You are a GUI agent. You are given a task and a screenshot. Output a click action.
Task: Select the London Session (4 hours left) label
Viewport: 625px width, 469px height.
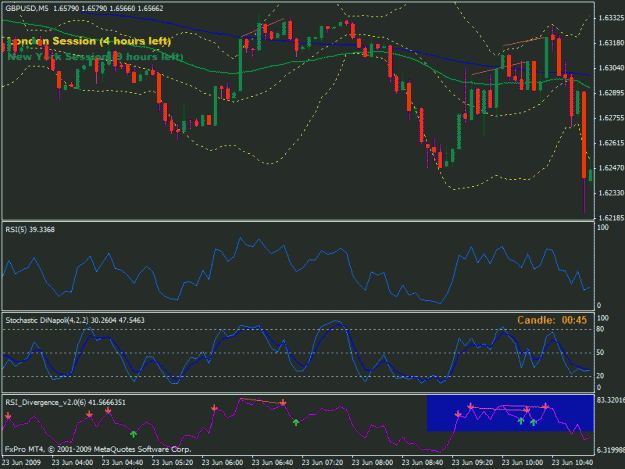(89, 41)
